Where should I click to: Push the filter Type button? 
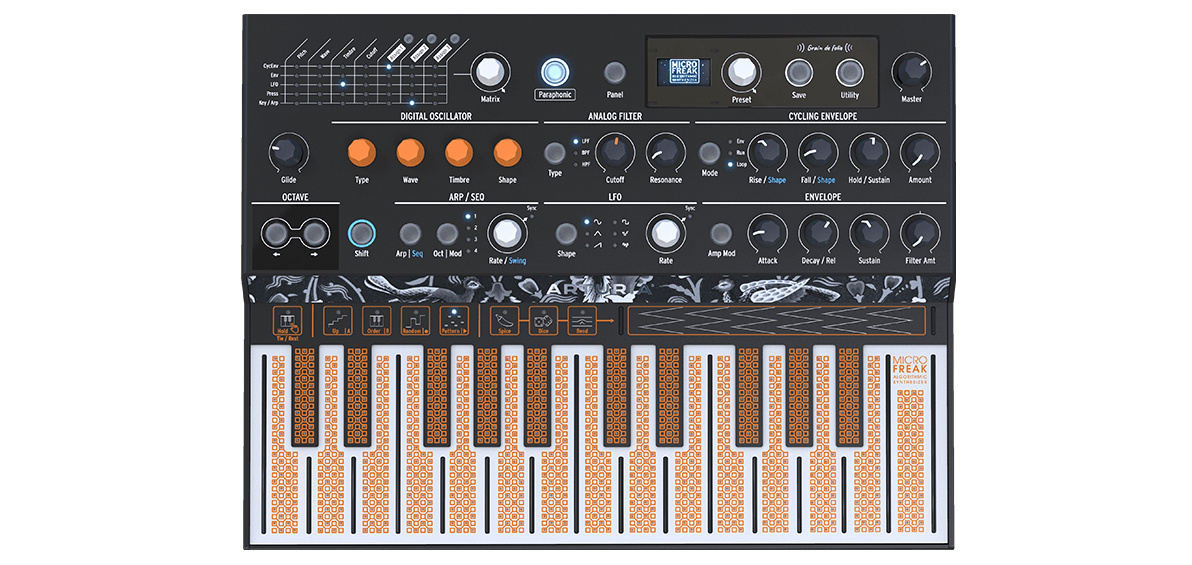[x=554, y=153]
